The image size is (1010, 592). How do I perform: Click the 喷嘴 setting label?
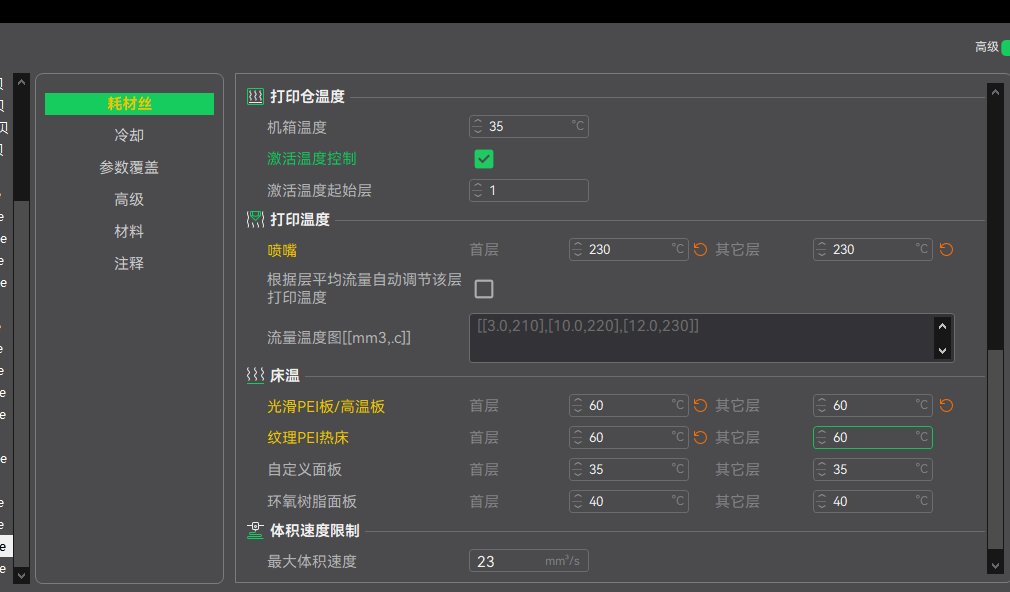[x=282, y=250]
